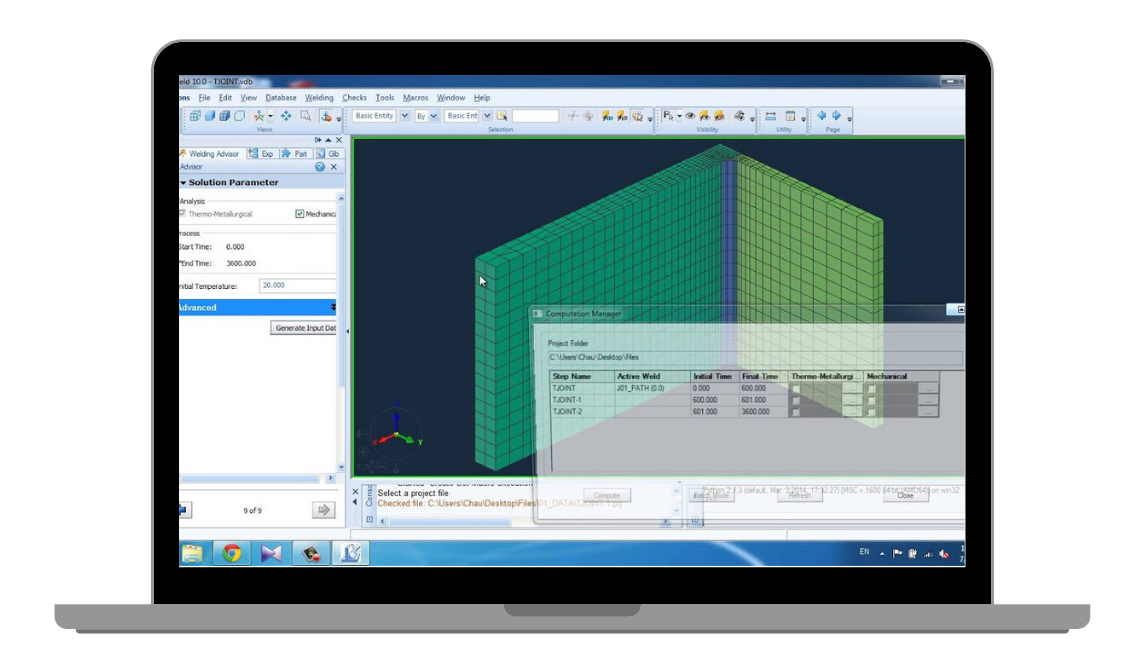
Task: Open Visual Studio from the taskbar
Action: click(x=272, y=554)
